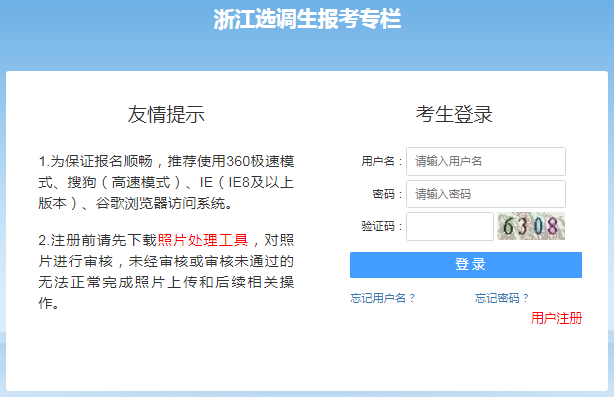This screenshot has width=614, height=397.
Task: Click the 密码： field label
Action: tap(387, 194)
